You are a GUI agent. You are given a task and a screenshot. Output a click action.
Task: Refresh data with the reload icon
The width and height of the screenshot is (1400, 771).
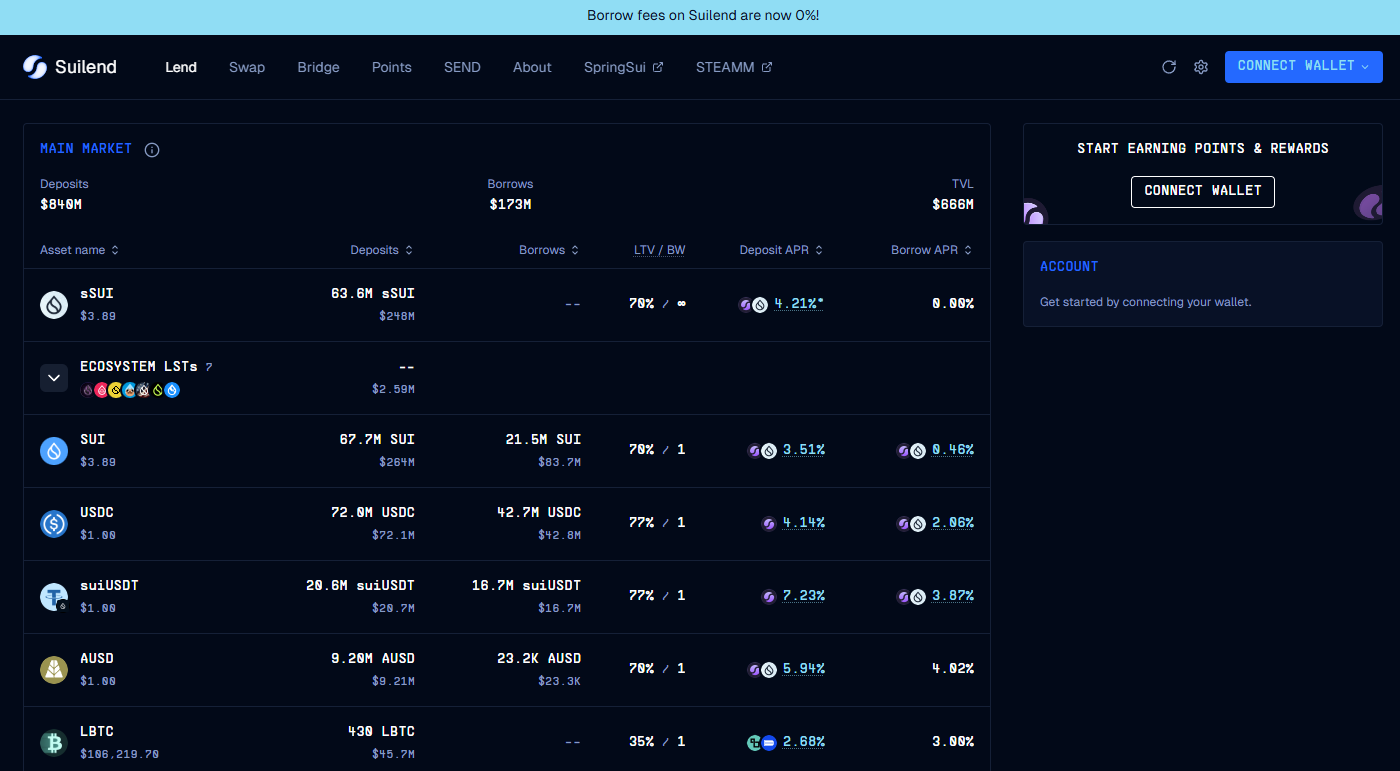(1169, 67)
